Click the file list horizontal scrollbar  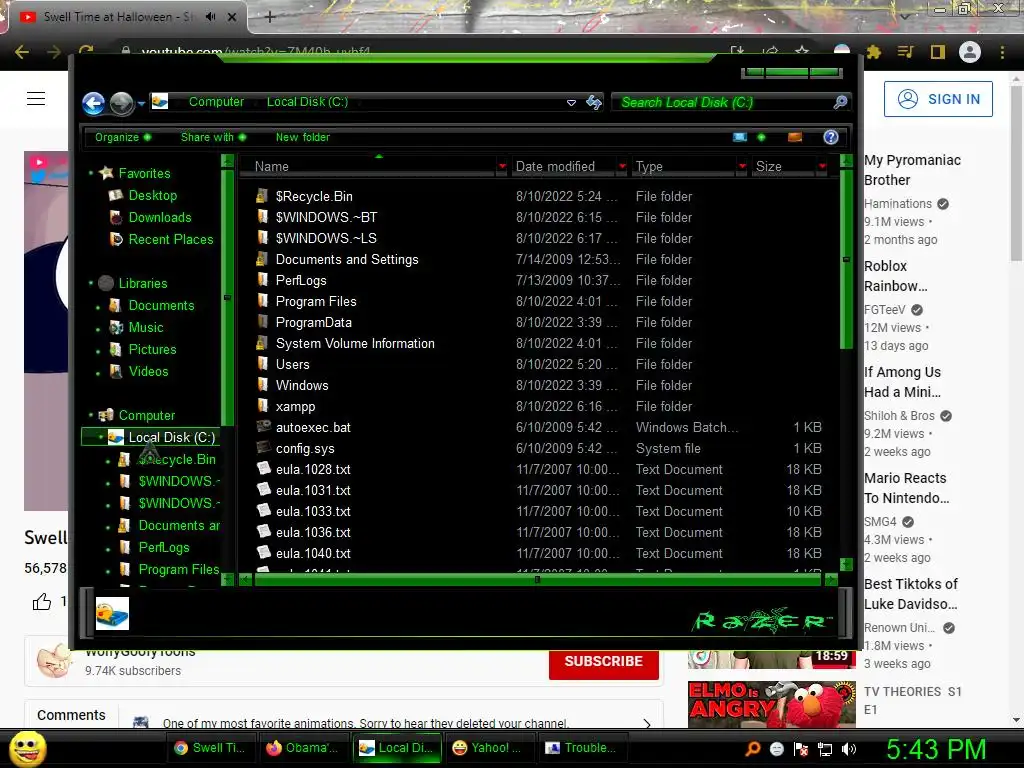537,579
